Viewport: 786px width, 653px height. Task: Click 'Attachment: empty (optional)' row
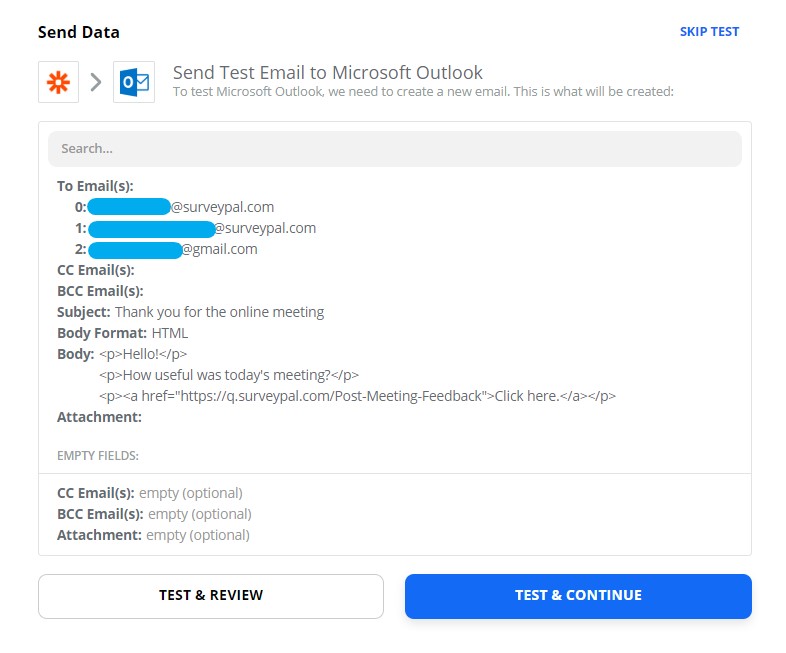(x=153, y=535)
